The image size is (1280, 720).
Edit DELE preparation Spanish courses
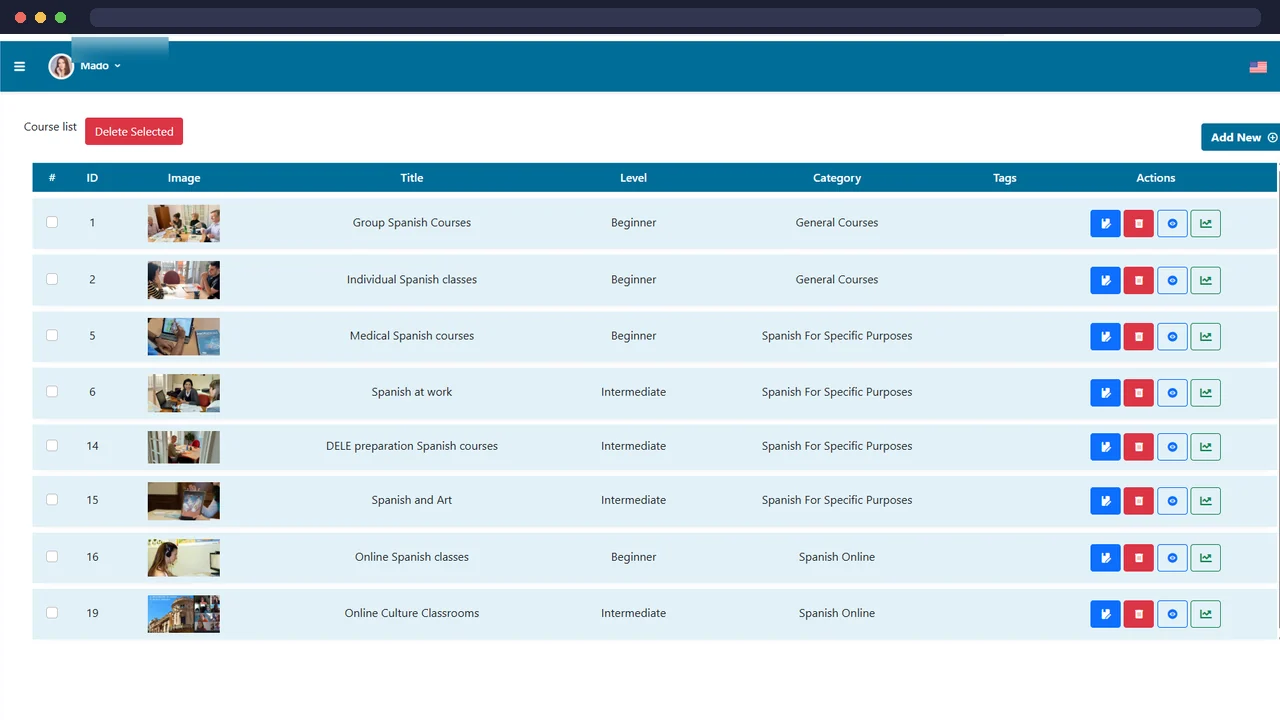tap(1105, 447)
